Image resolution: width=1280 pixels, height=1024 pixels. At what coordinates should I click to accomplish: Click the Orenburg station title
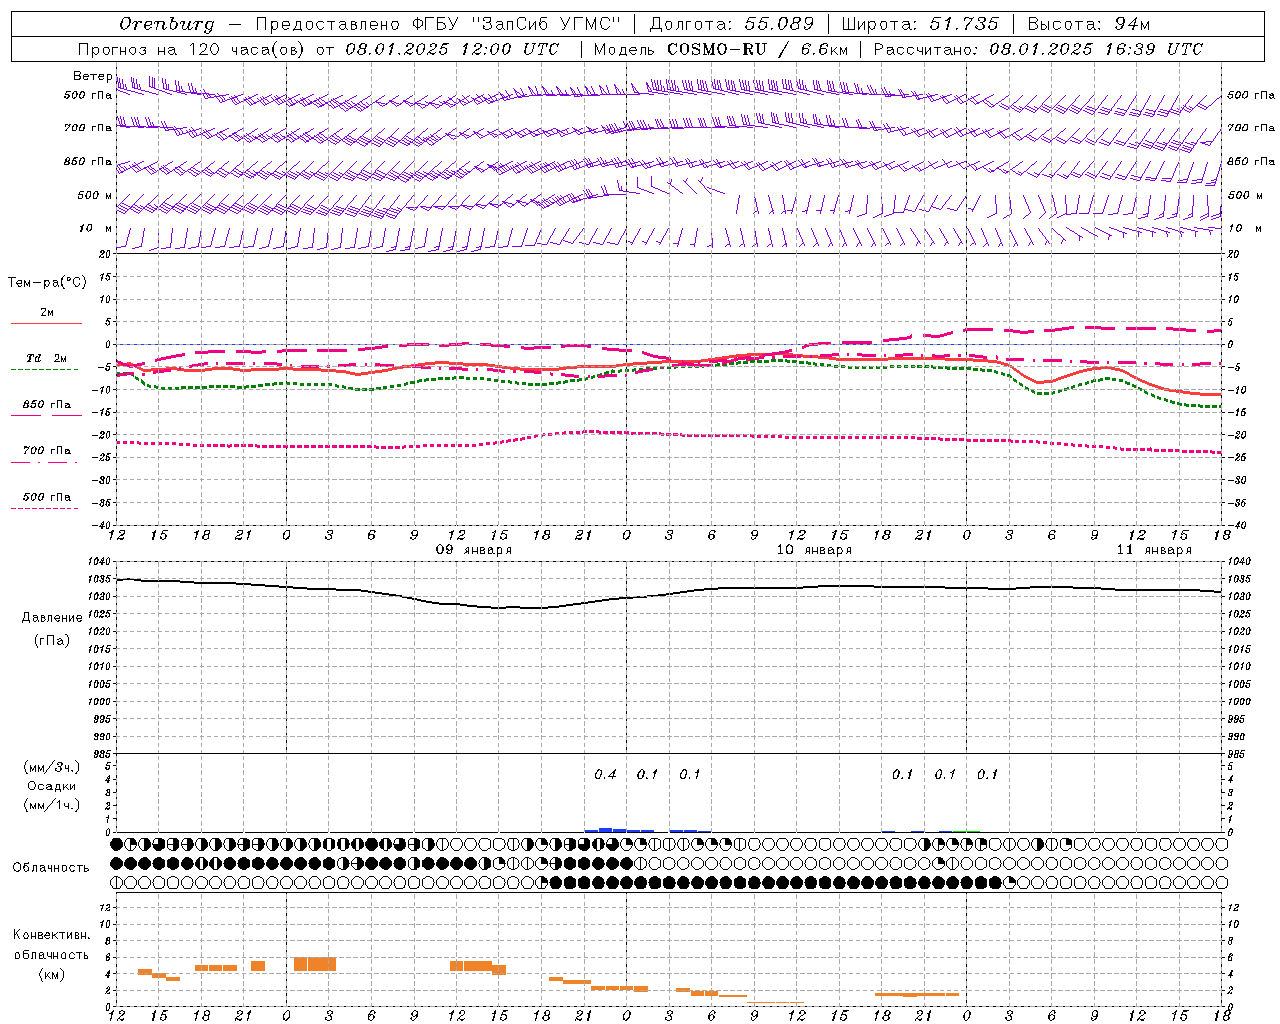pyautogui.click(x=166, y=24)
